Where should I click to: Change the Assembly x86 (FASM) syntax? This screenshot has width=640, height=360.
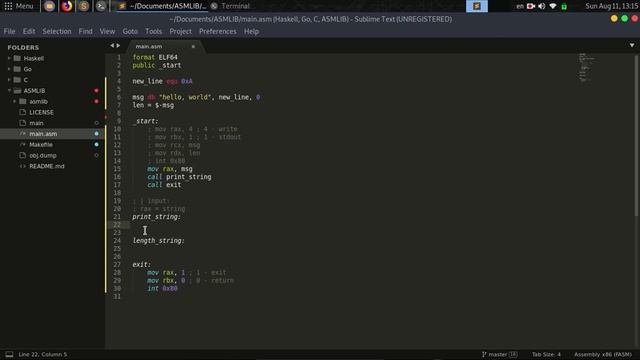[x=602, y=354]
